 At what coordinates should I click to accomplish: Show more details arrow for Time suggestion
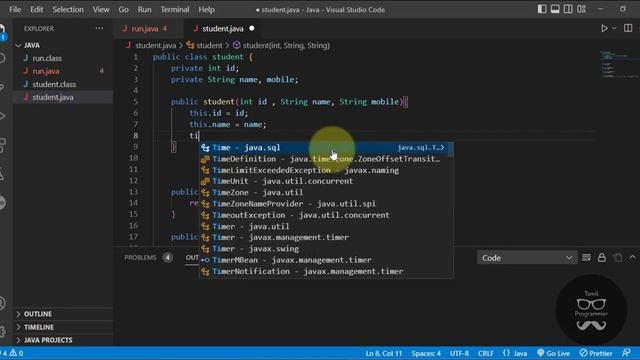pyautogui.click(x=442, y=148)
